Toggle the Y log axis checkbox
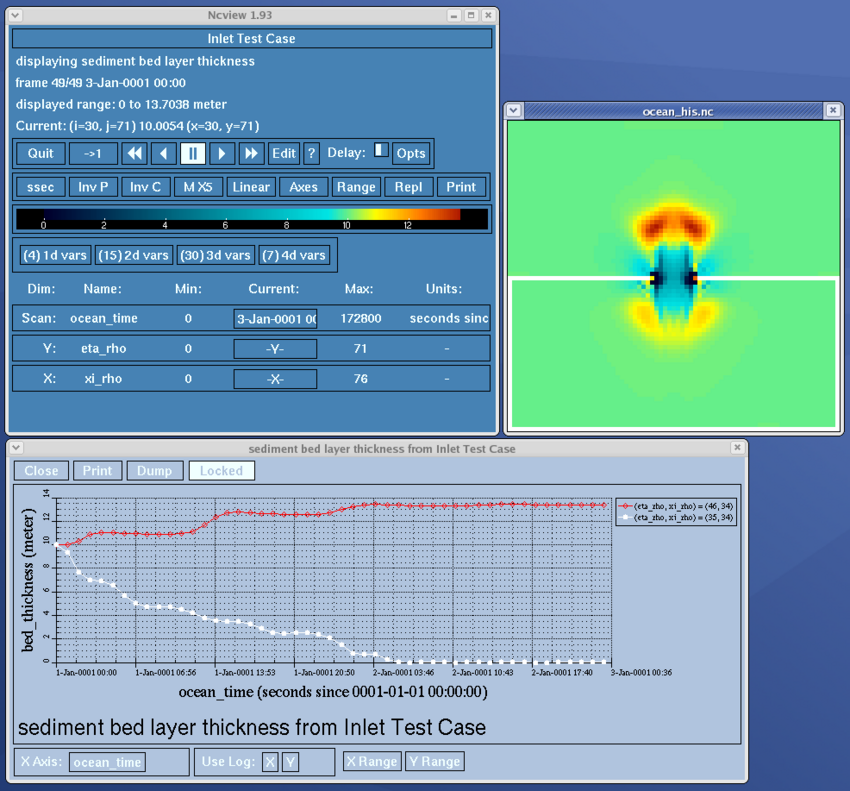The image size is (850, 791). tap(290, 762)
